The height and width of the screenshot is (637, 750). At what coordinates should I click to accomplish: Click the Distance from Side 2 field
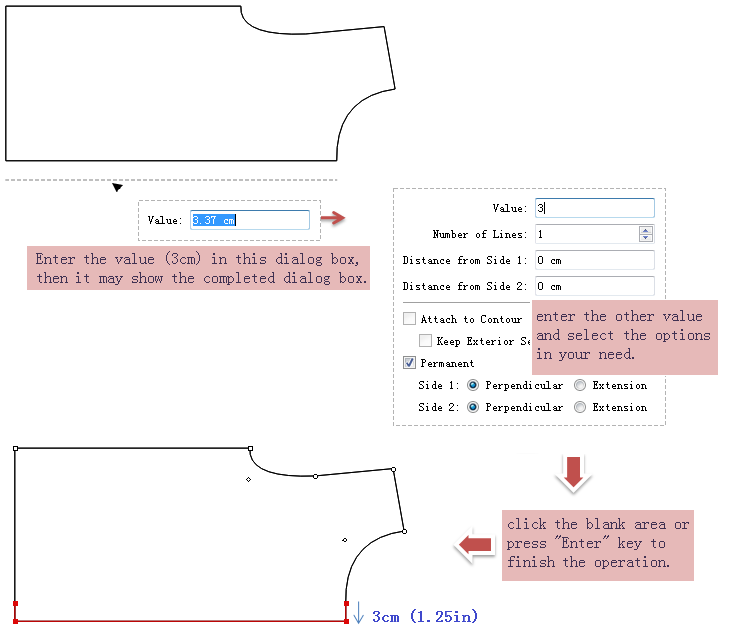pos(594,286)
